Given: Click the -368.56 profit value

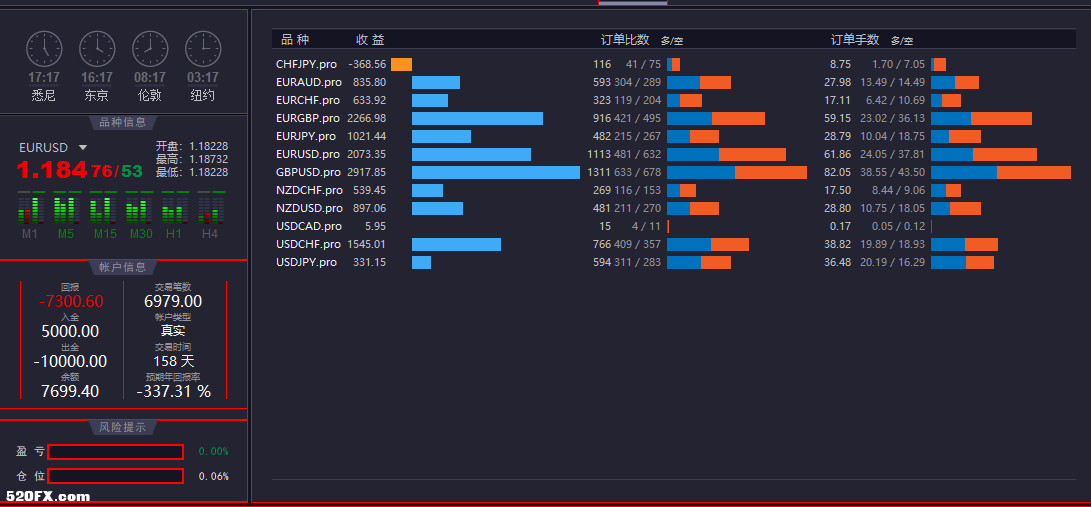Looking at the screenshot, I should tap(367, 65).
